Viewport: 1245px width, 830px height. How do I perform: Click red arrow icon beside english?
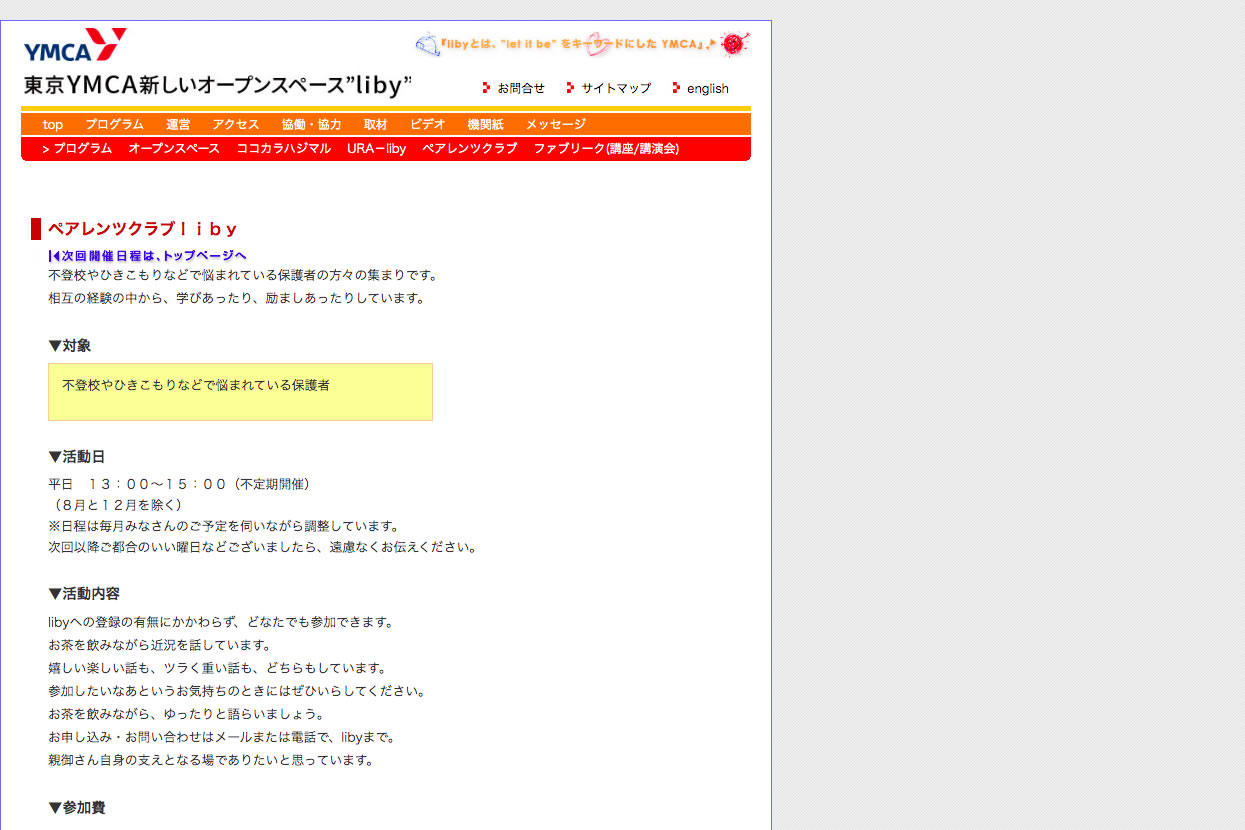pyautogui.click(x=677, y=88)
